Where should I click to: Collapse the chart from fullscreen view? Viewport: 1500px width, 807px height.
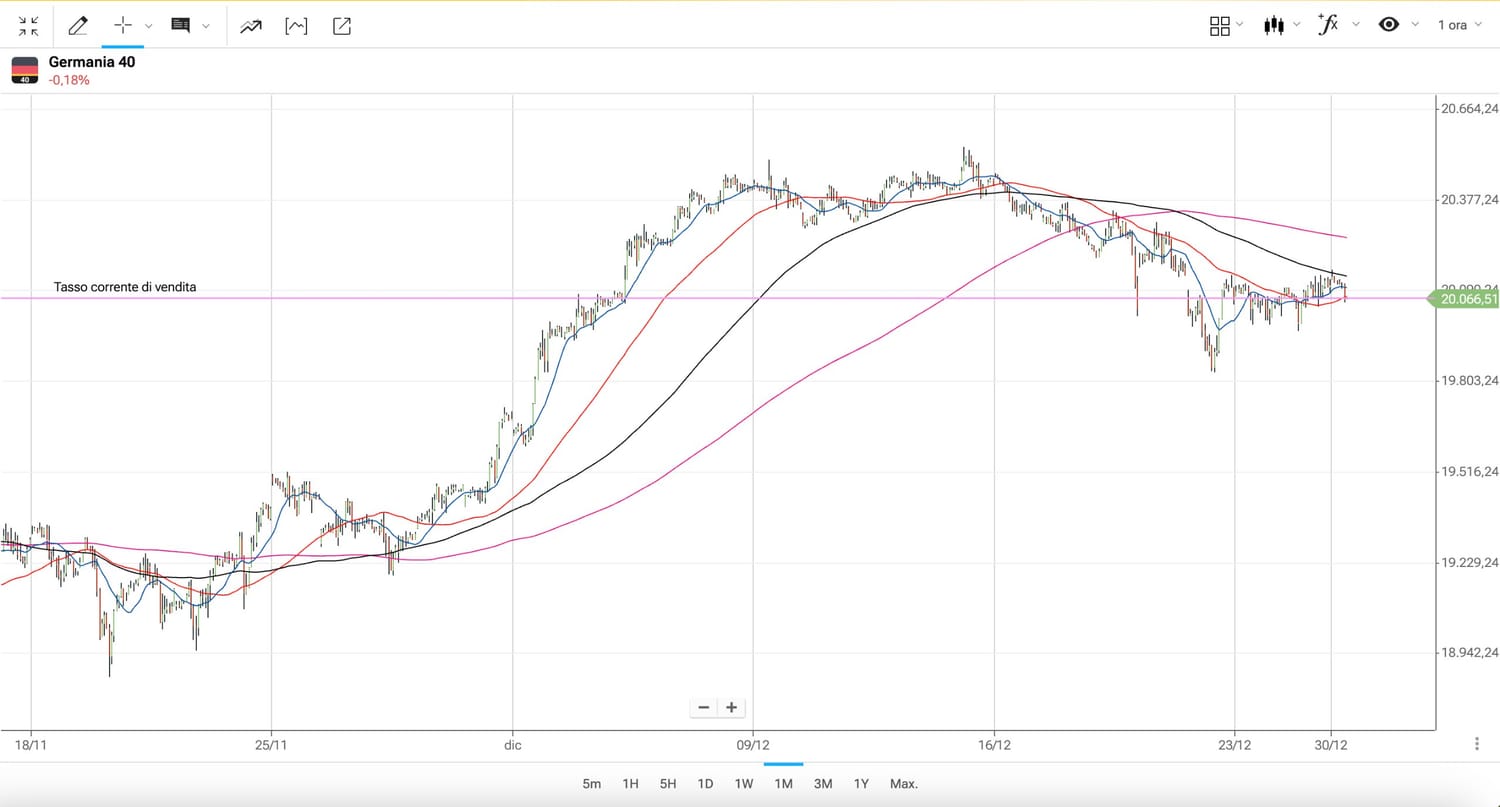[x=28, y=26]
